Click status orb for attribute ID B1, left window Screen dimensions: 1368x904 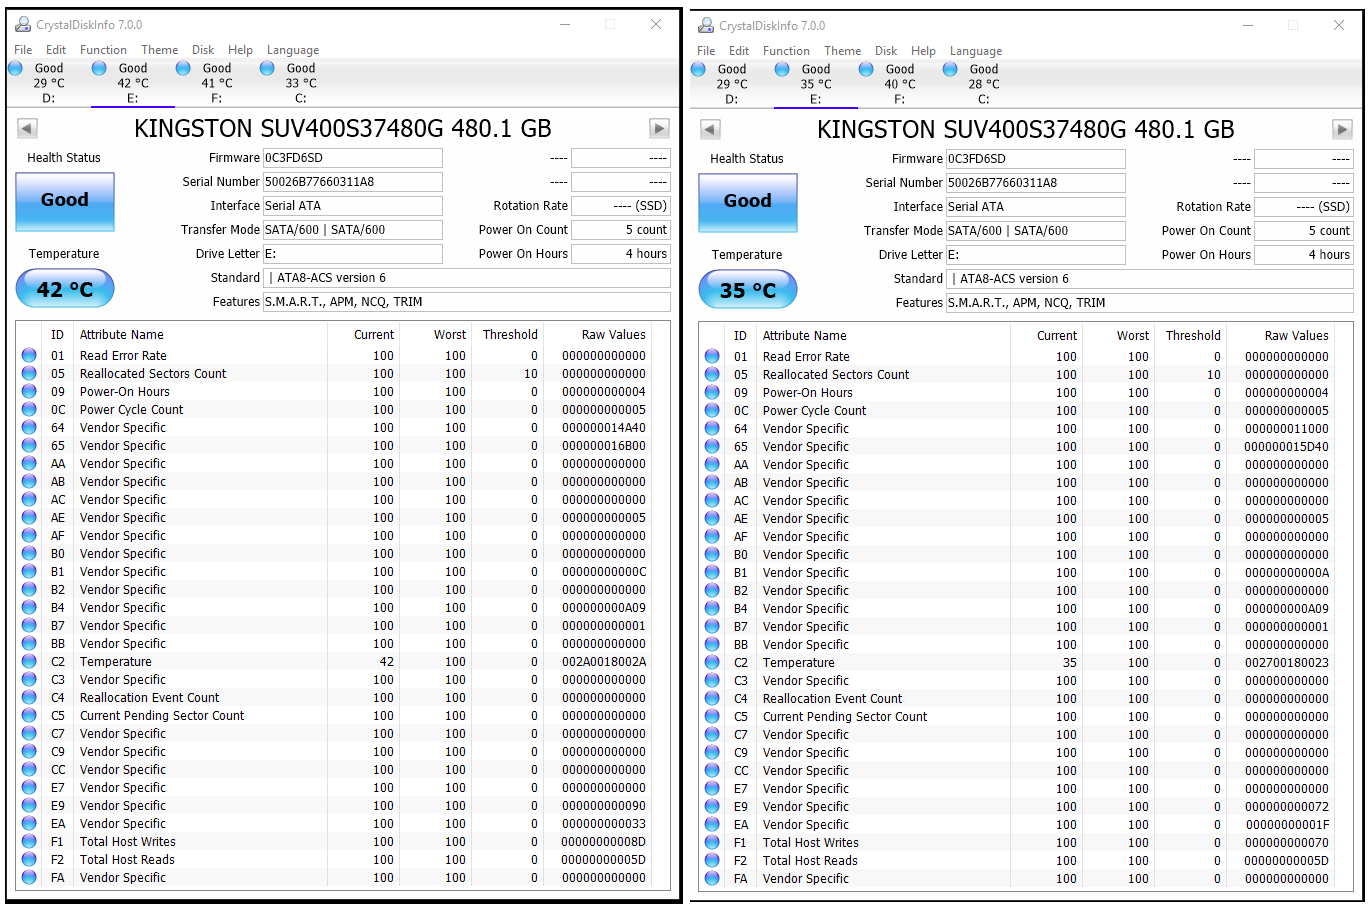(29, 571)
